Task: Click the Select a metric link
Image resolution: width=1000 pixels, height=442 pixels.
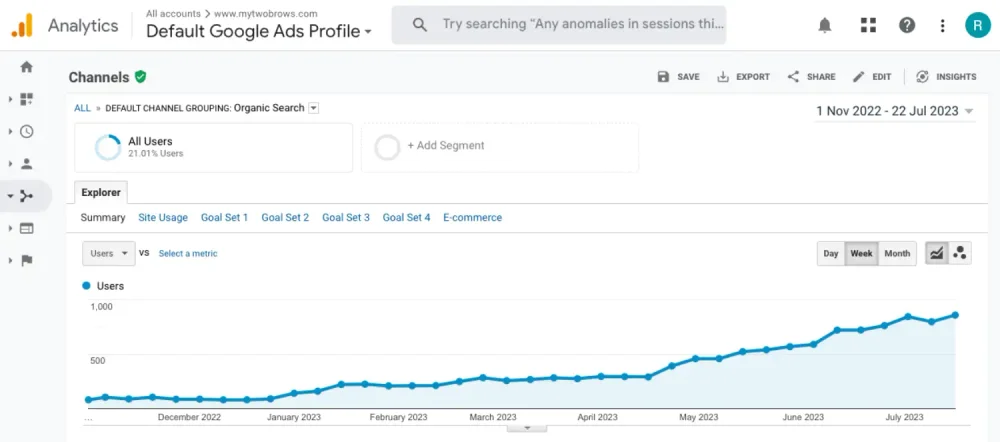Action: tap(188, 254)
